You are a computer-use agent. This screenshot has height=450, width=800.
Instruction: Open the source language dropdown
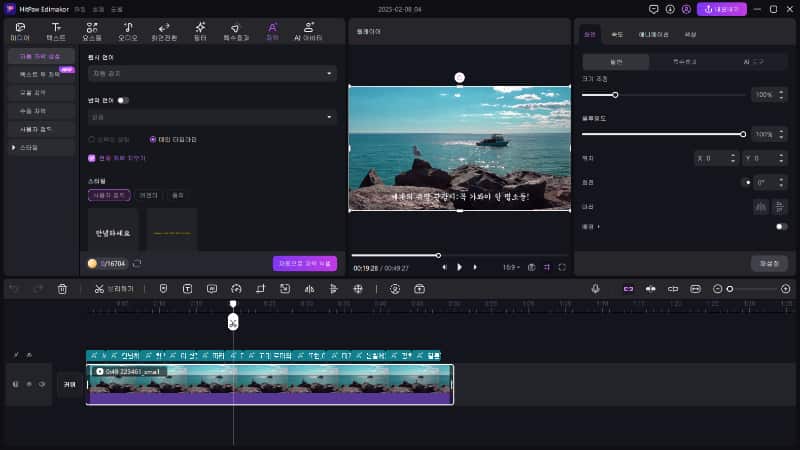pos(212,73)
